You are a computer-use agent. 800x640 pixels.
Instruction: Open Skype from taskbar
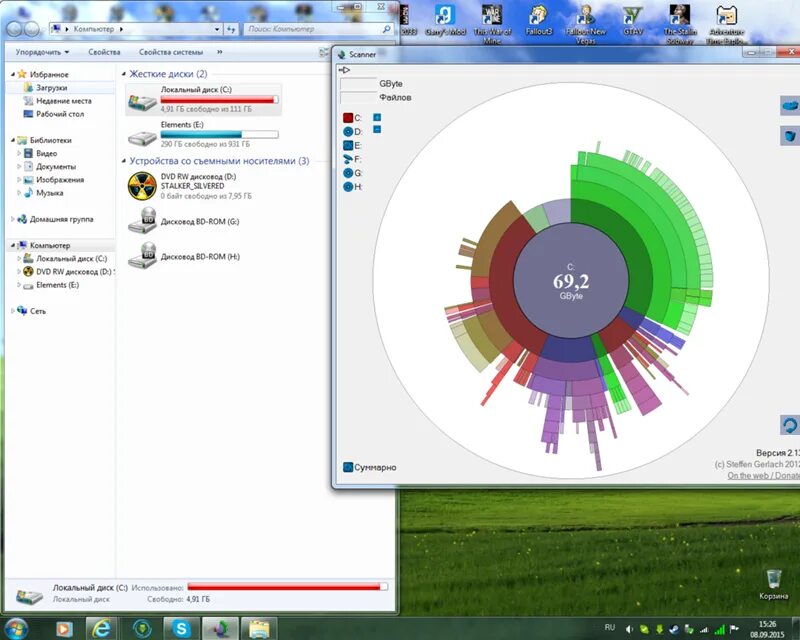pos(181,628)
